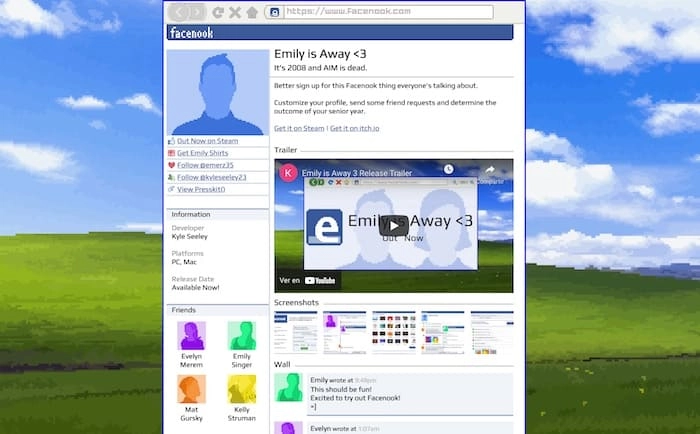
Task: Click the Emily is Away <3 page title
Action: coord(320,54)
